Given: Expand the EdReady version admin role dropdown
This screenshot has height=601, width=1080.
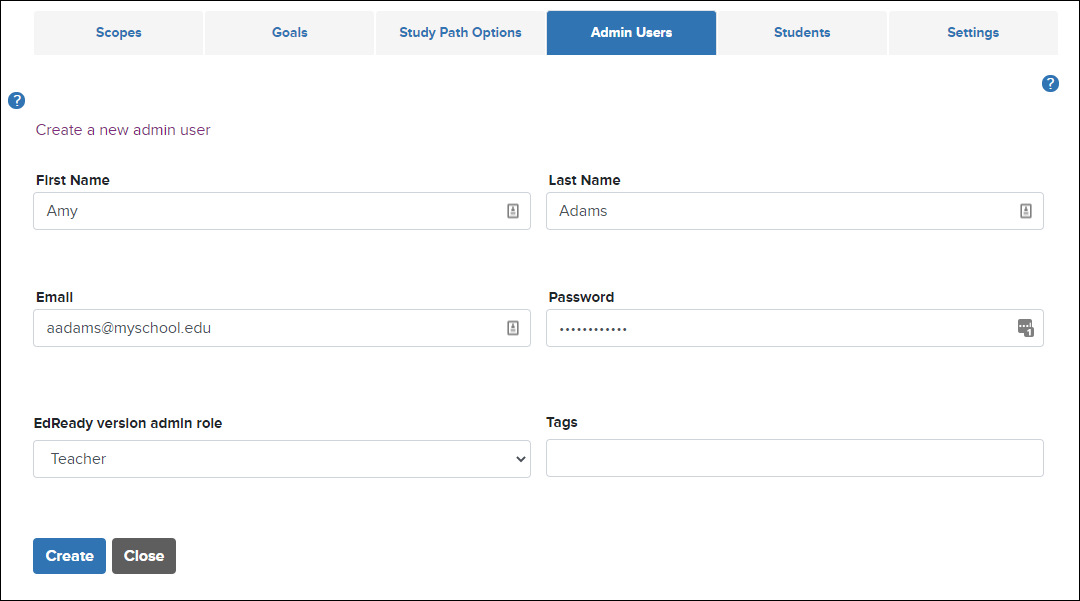Looking at the screenshot, I should tap(282, 459).
